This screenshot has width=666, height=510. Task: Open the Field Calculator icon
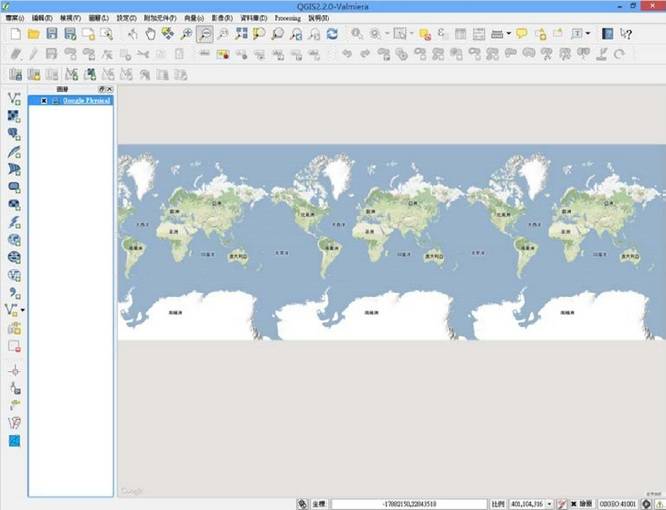pyautogui.click(x=479, y=34)
